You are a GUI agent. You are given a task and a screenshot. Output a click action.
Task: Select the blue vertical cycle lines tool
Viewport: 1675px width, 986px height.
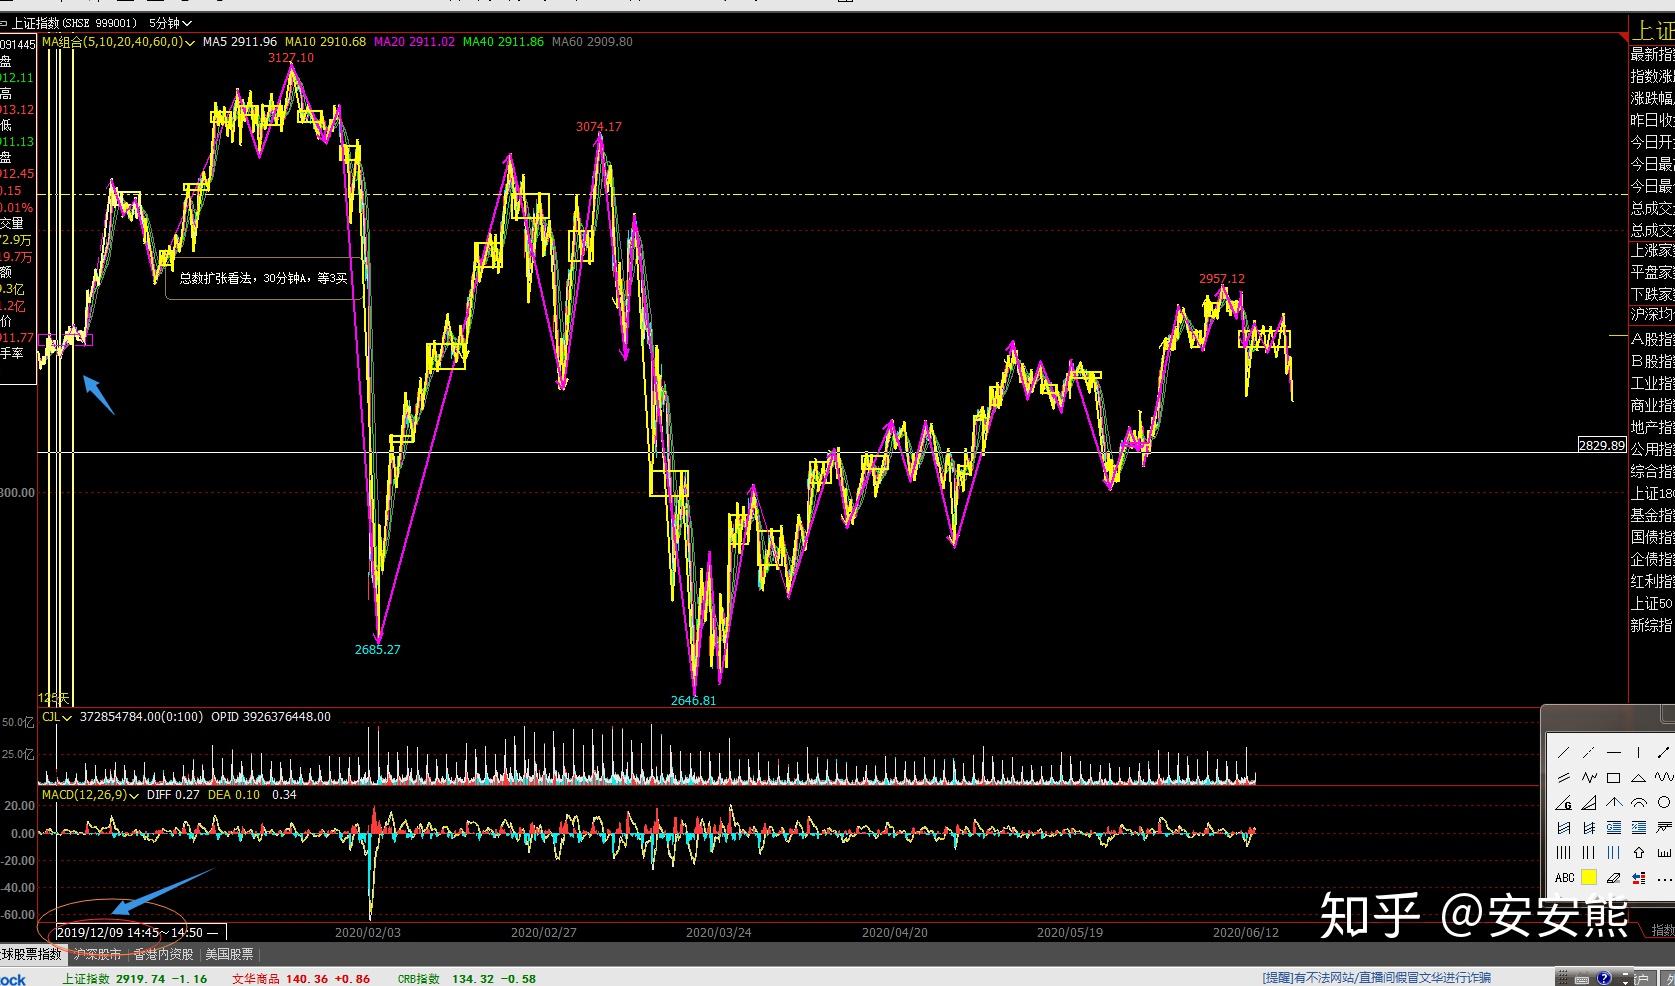[1614, 852]
